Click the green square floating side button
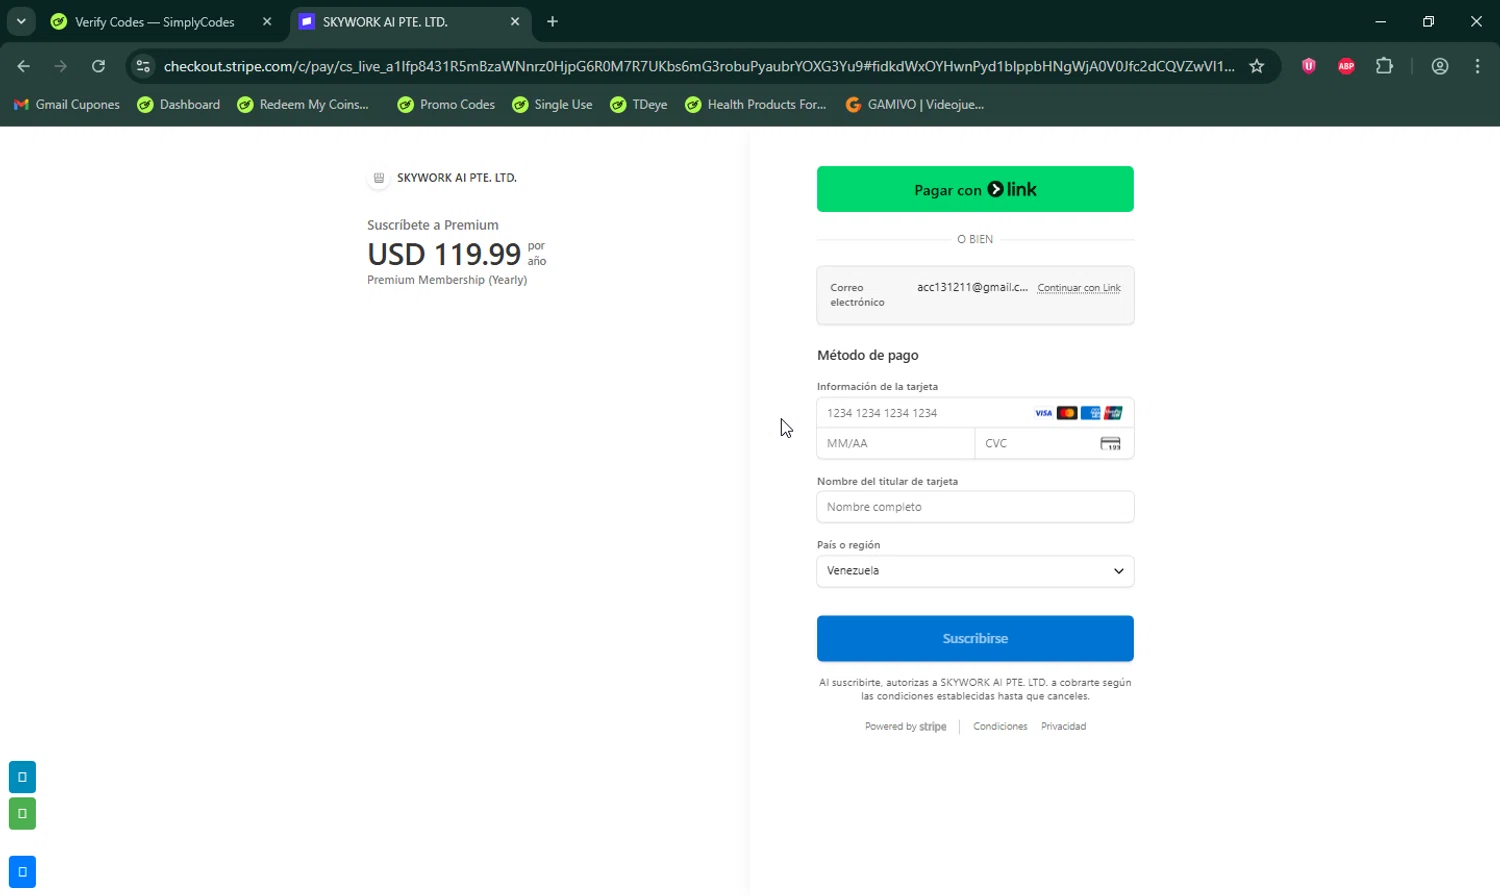 [22, 814]
